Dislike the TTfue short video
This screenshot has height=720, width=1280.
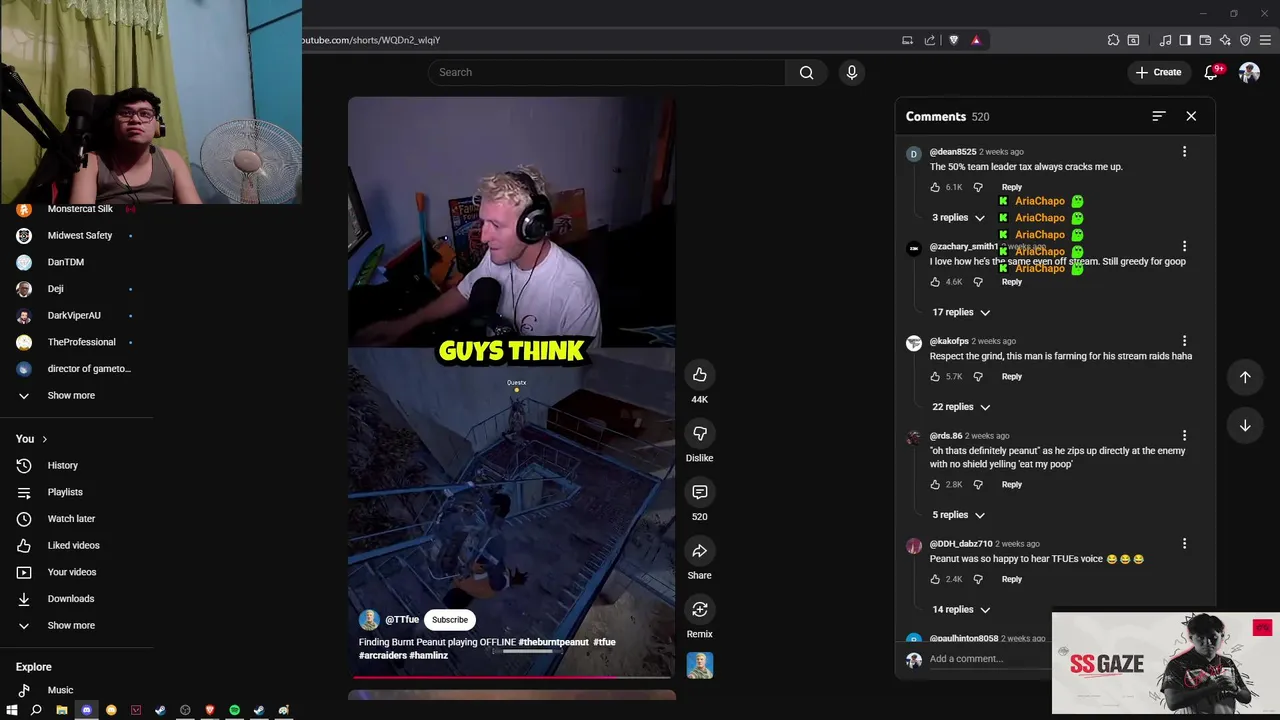click(699, 433)
